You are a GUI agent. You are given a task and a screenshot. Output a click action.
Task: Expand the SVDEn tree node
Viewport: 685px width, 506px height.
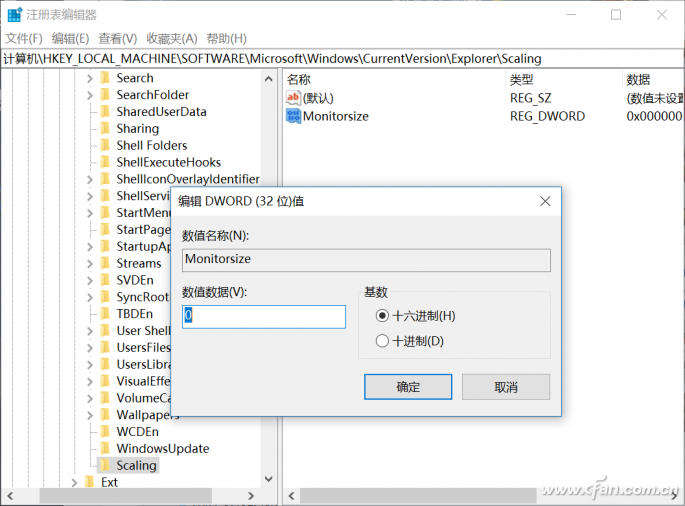(90, 280)
